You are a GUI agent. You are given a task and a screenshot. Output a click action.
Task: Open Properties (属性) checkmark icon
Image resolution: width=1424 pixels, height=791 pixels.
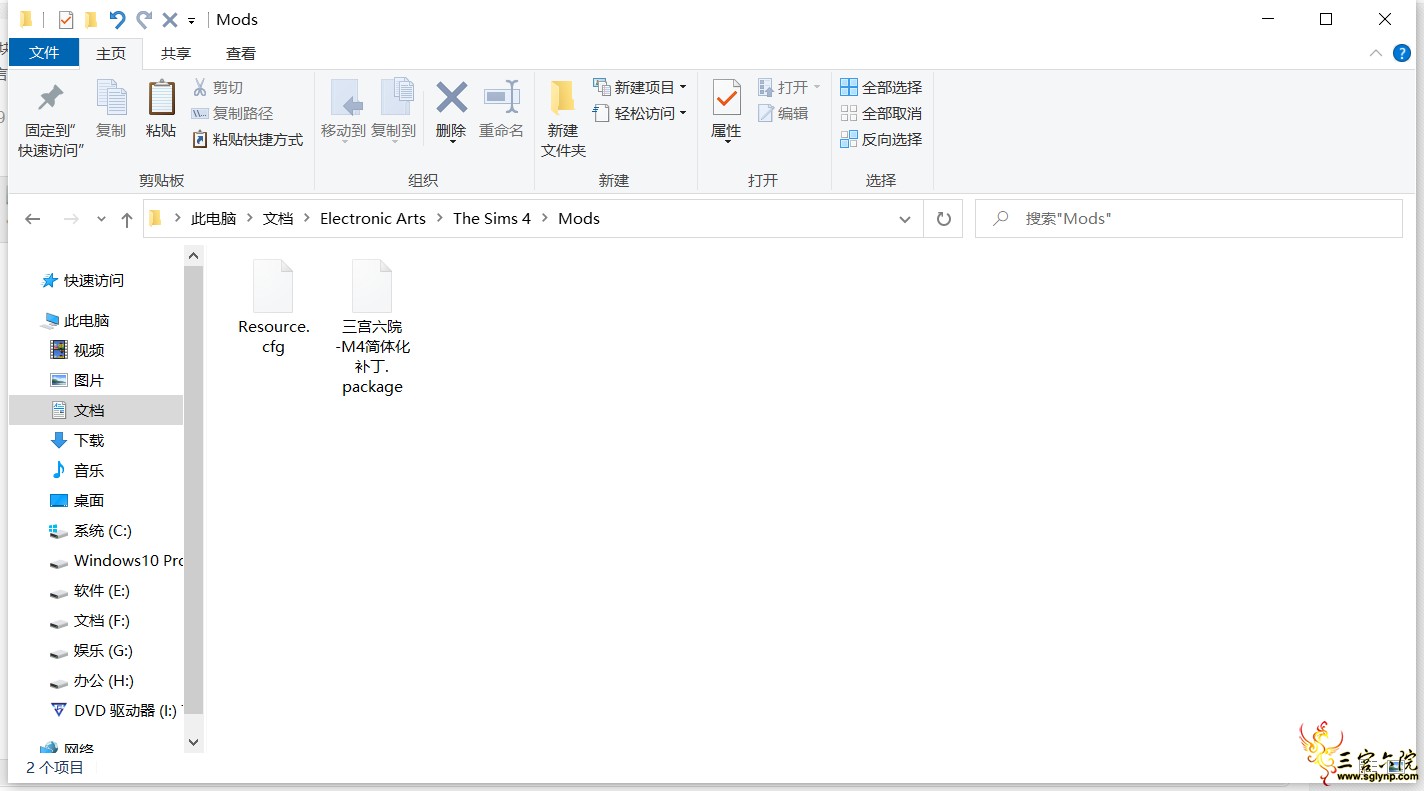[x=726, y=98]
